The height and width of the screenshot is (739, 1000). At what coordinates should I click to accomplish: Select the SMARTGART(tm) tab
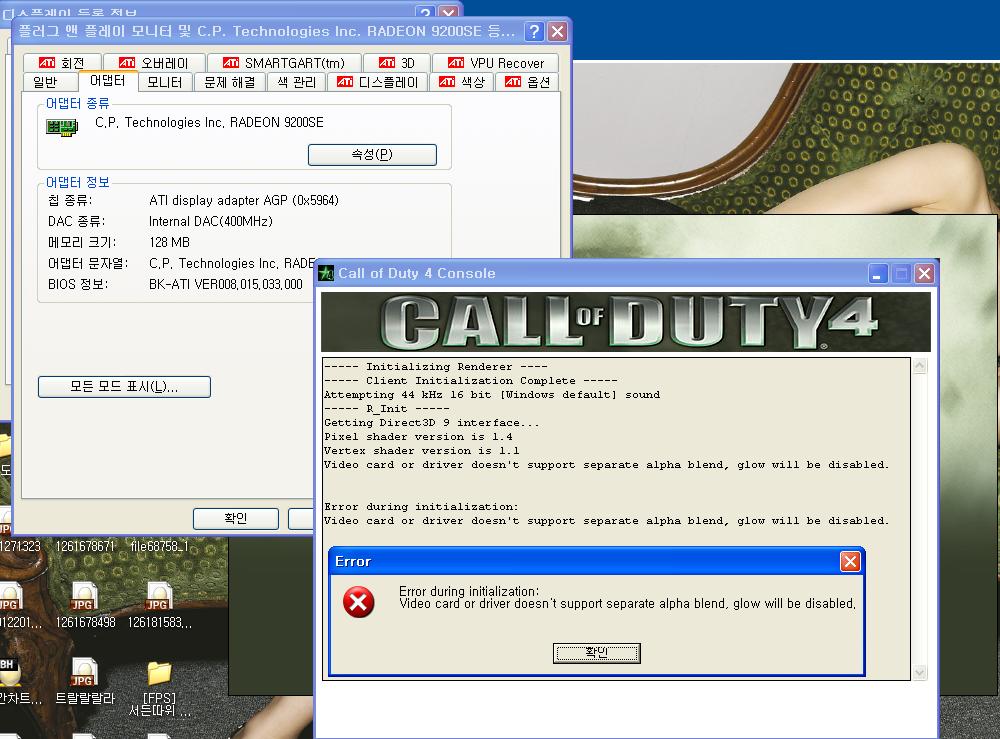[284, 63]
